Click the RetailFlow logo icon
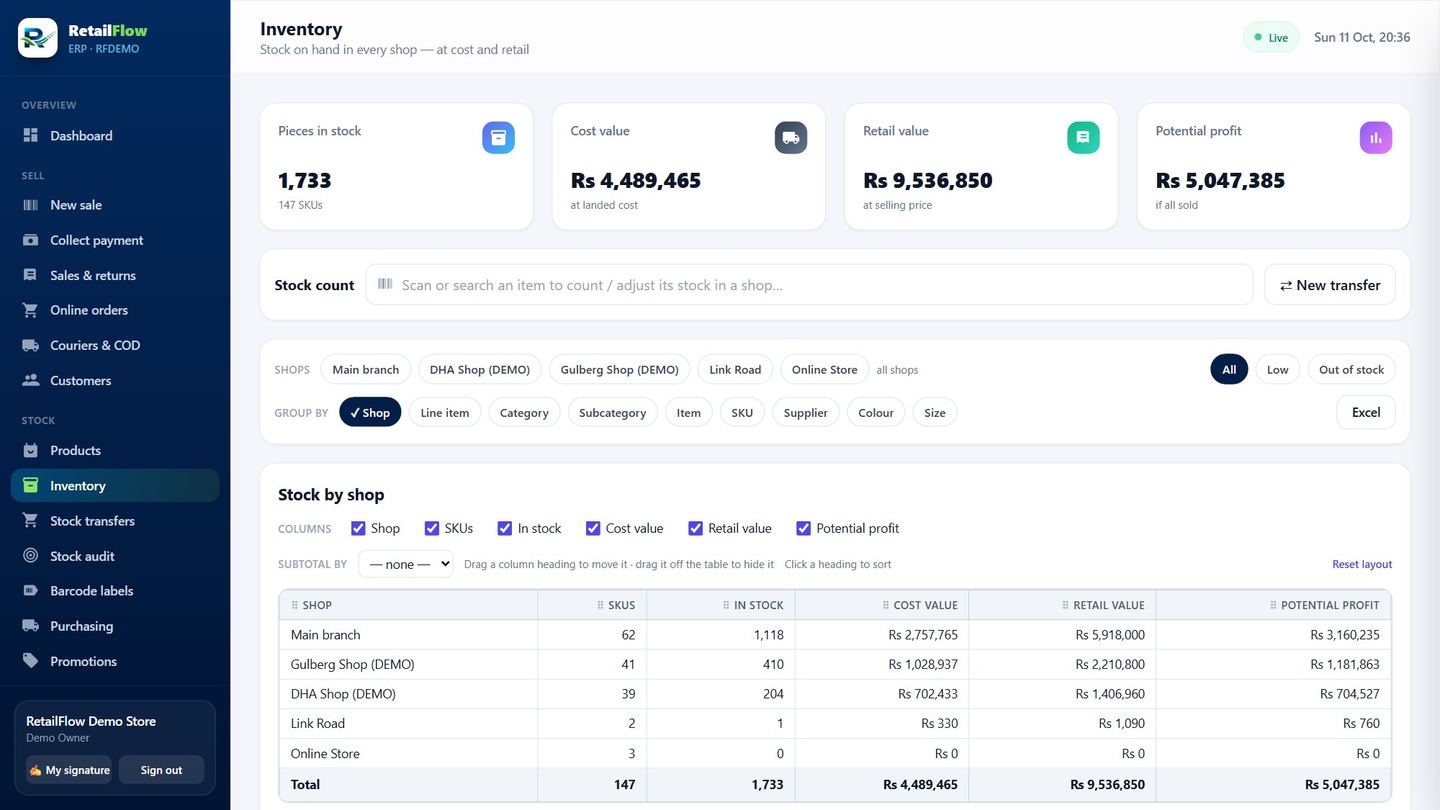Viewport: 1440px width, 810px height. coord(38,38)
